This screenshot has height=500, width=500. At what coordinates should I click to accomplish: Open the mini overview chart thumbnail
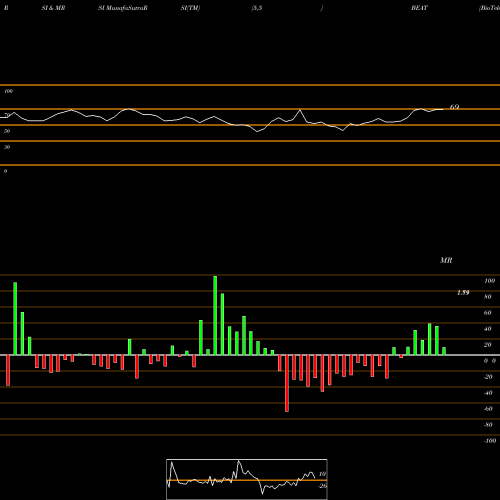[x=247, y=479]
